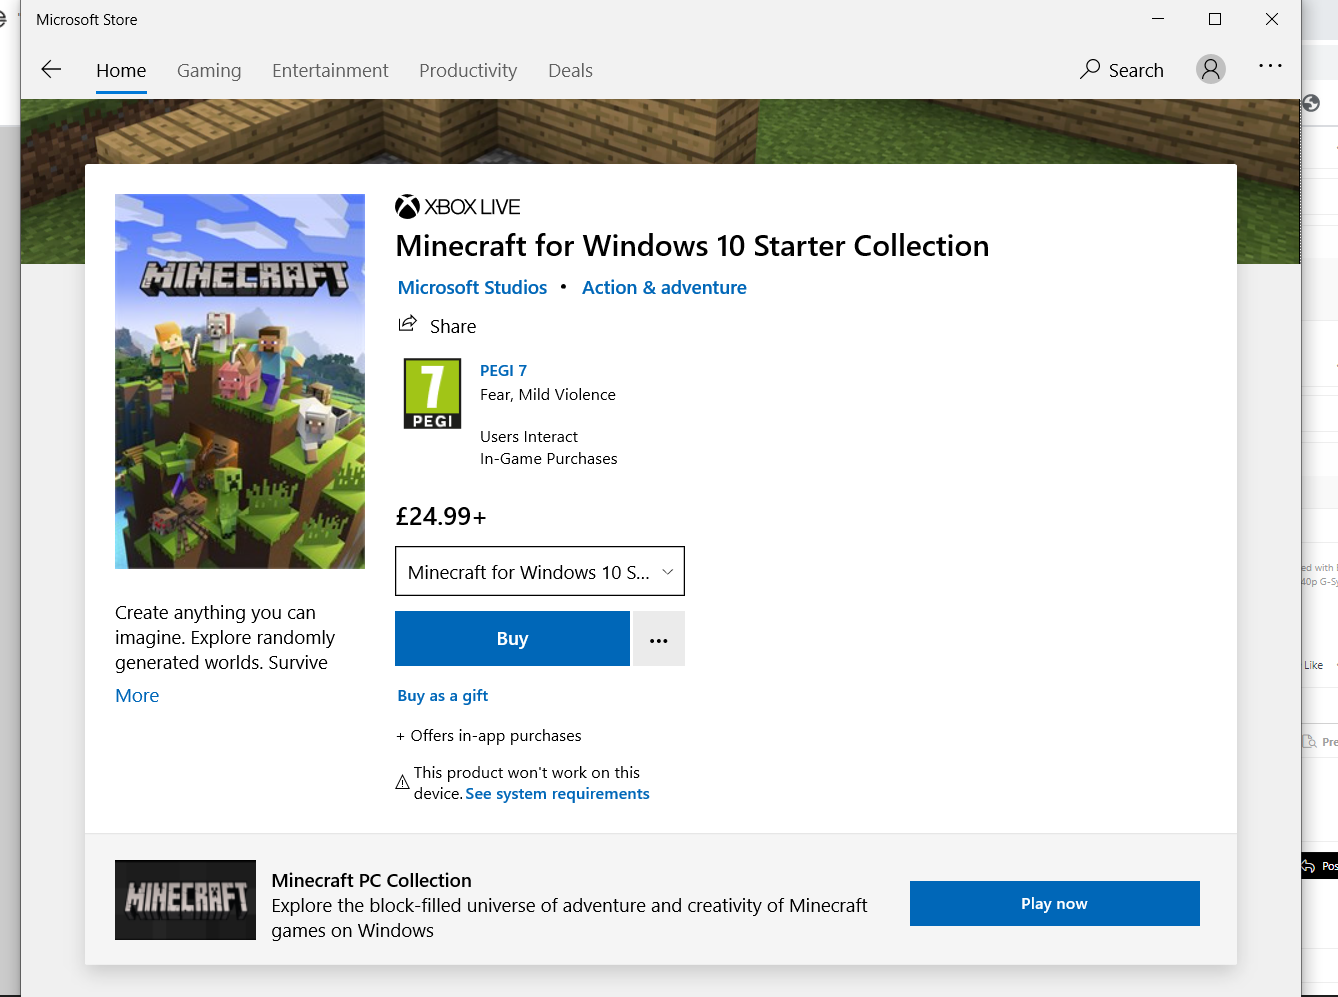Click More to expand the description
The height and width of the screenshot is (997, 1338).
[x=137, y=696]
